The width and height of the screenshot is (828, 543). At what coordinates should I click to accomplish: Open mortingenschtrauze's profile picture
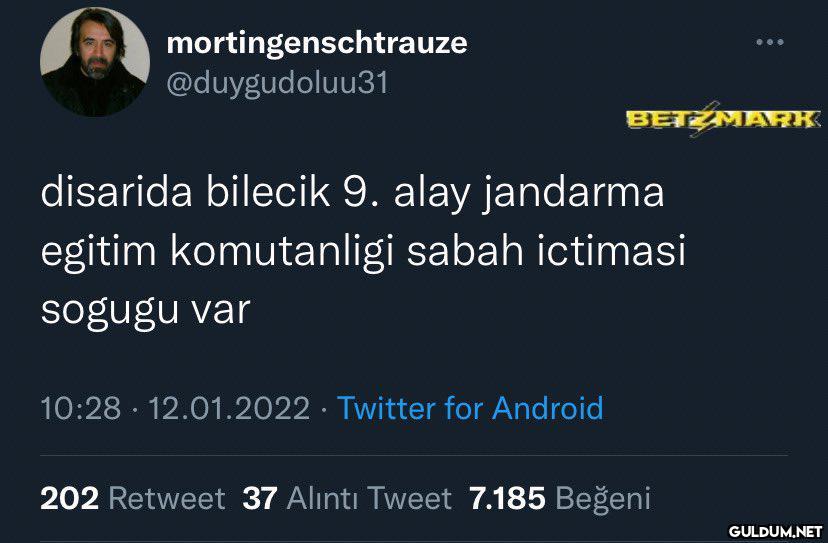pyautogui.click(x=95, y=62)
